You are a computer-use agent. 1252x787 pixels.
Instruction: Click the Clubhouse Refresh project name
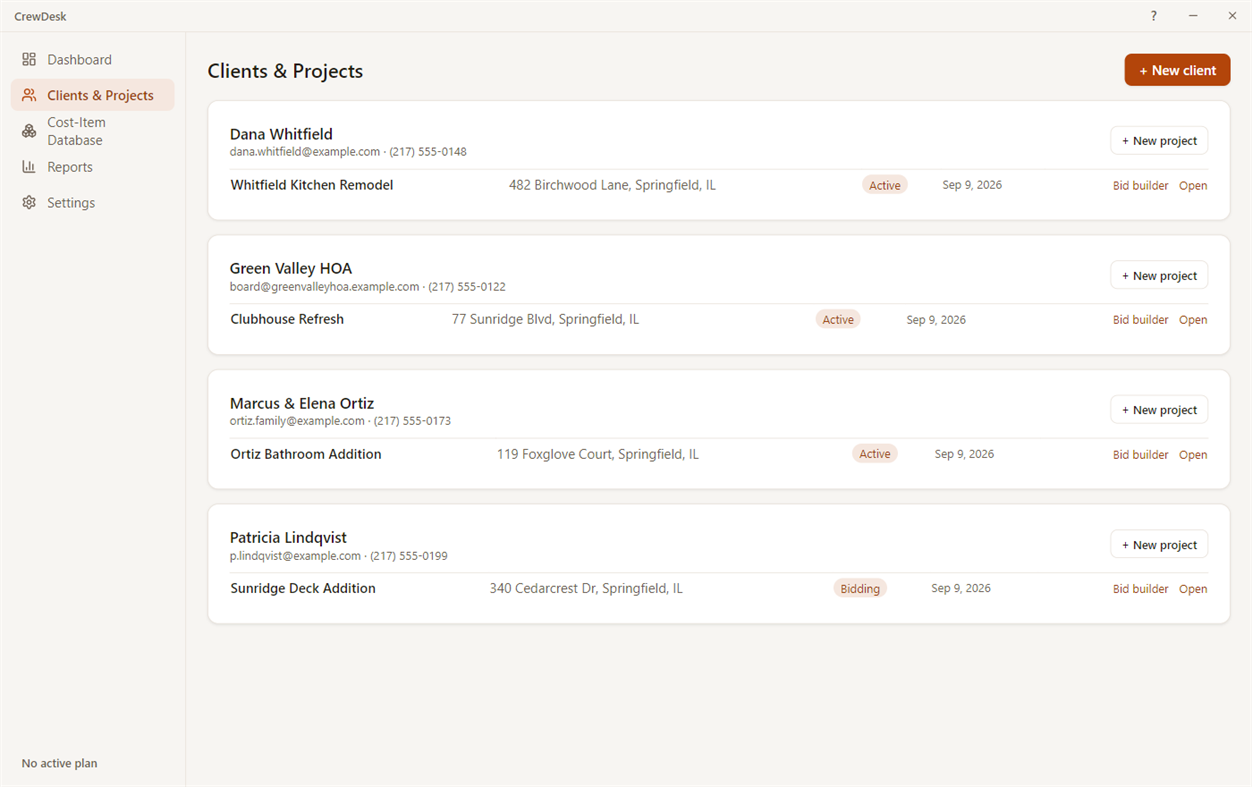click(287, 319)
